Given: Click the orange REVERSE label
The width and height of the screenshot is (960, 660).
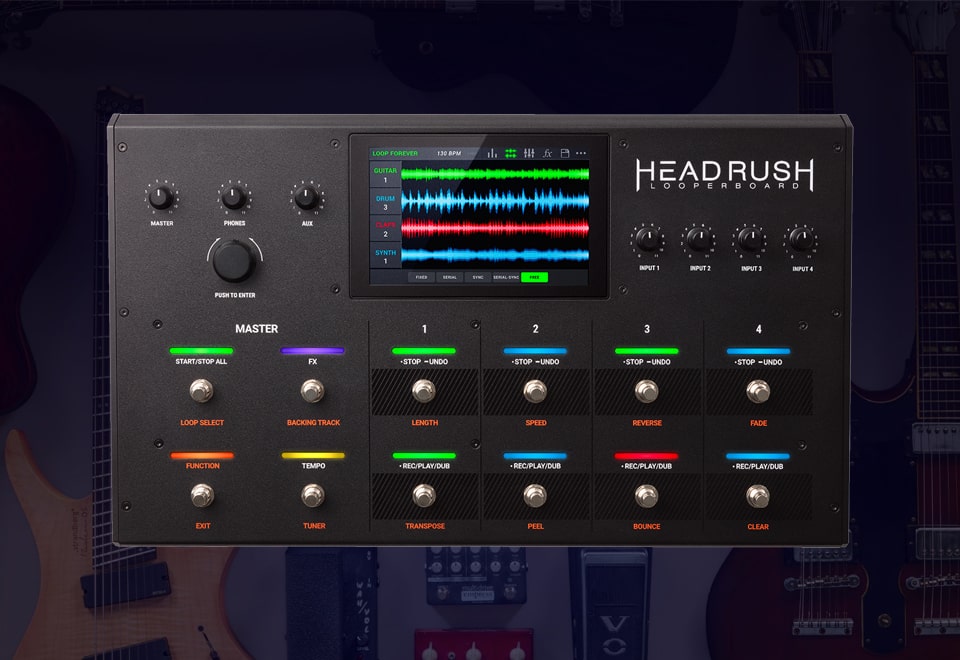Looking at the screenshot, I should click(x=647, y=423).
